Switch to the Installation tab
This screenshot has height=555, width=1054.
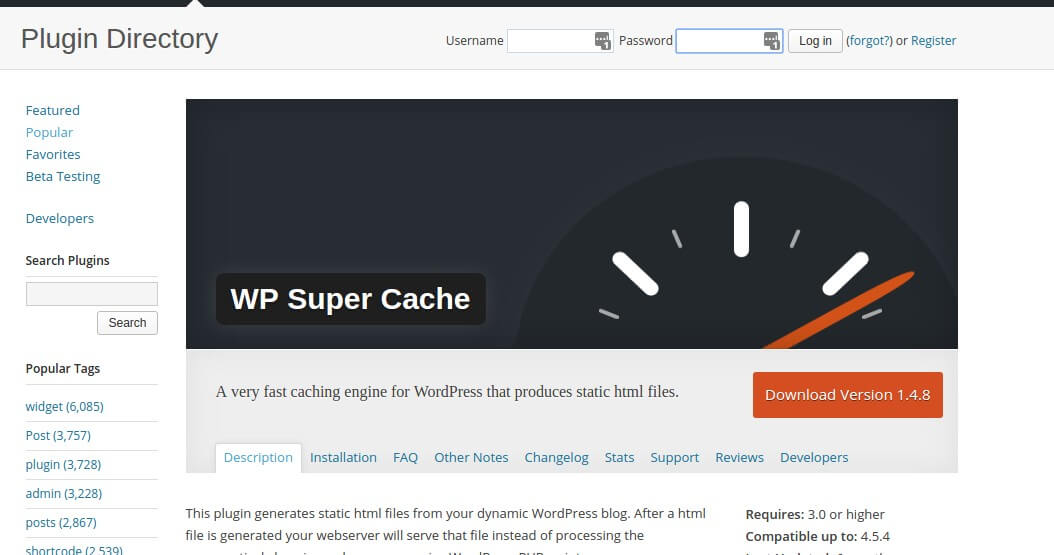pyautogui.click(x=343, y=458)
